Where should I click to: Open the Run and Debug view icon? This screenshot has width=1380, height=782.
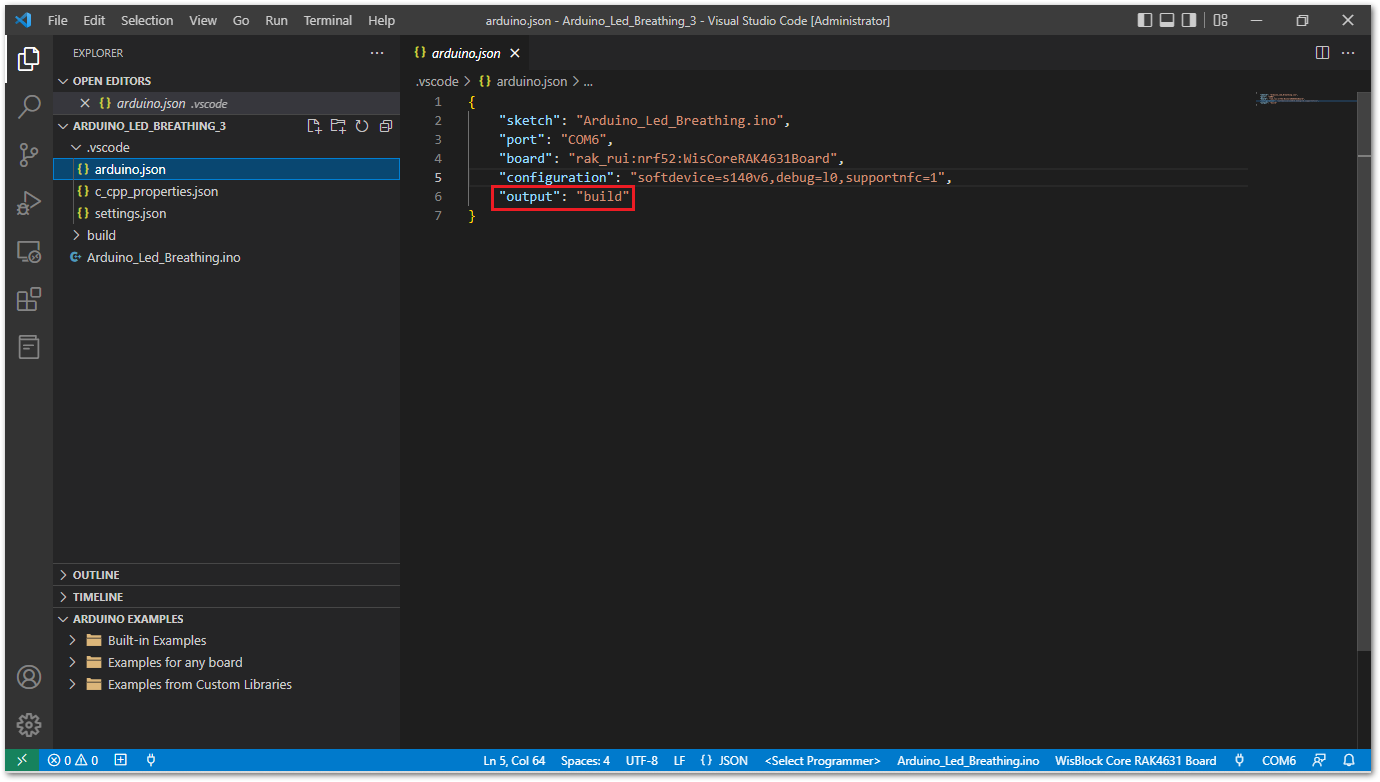coord(29,203)
